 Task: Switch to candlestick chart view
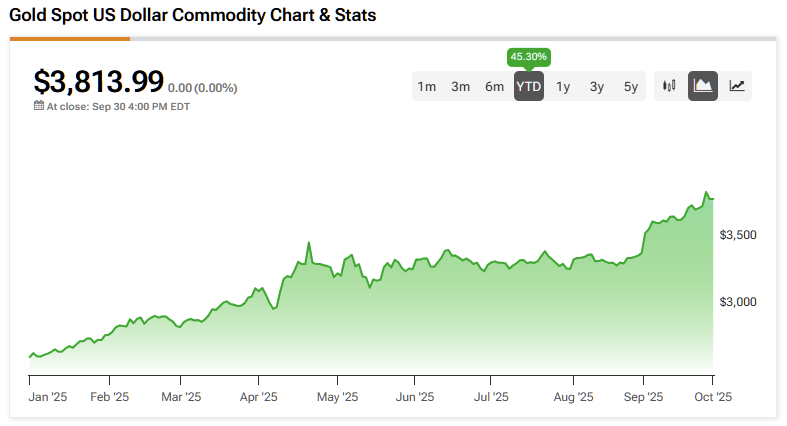coord(670,86)
